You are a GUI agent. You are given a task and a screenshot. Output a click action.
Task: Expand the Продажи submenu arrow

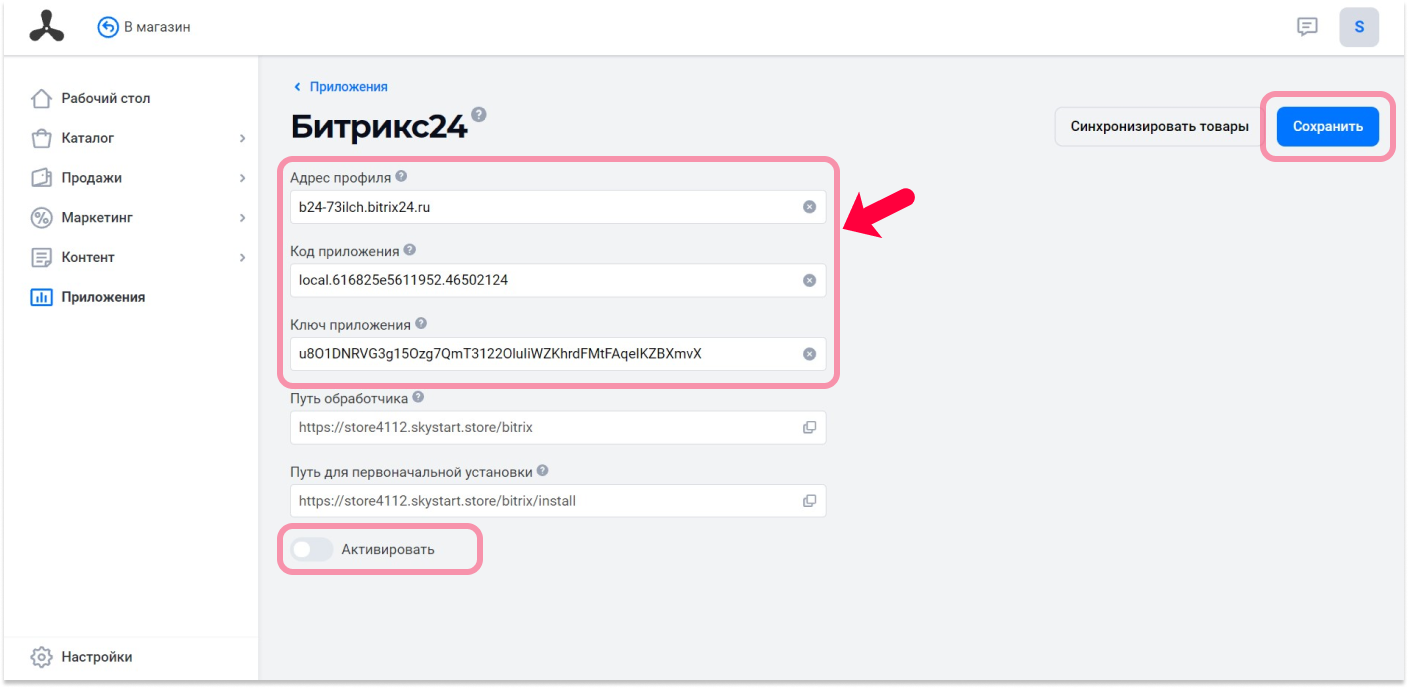(x=242, y=178)
